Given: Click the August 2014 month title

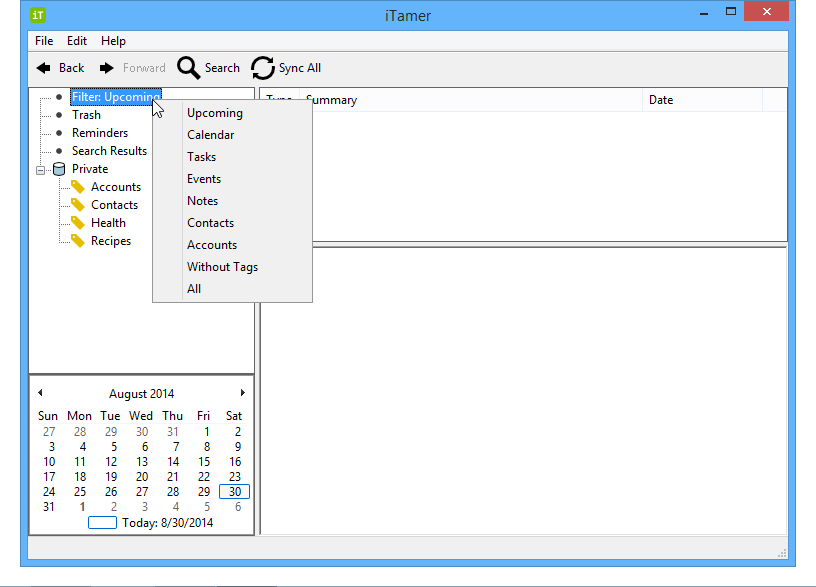Looking at the screenshot, I should tap(142, 394).
